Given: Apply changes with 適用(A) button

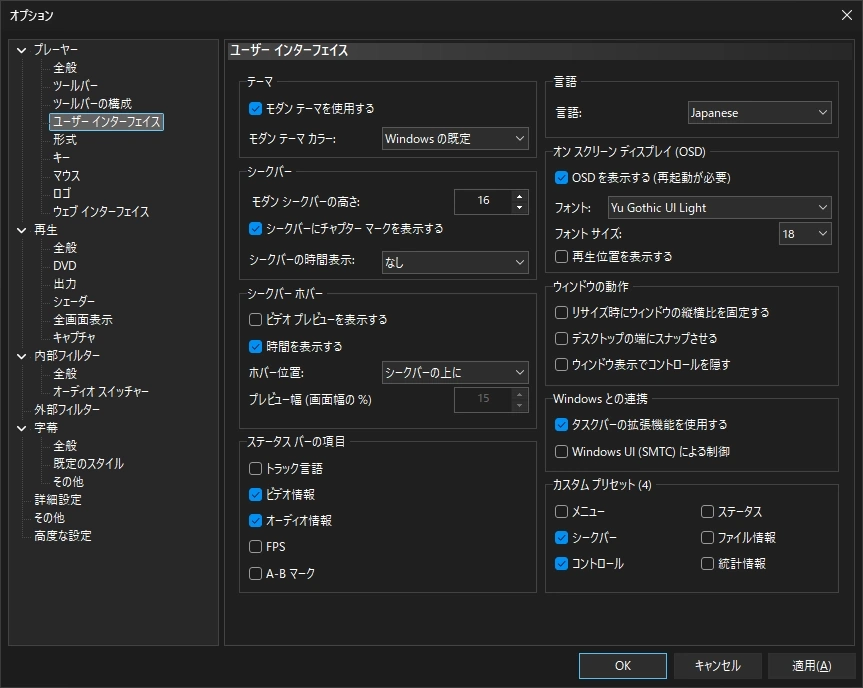Looking at the screenshot, I should coord(811,666).
